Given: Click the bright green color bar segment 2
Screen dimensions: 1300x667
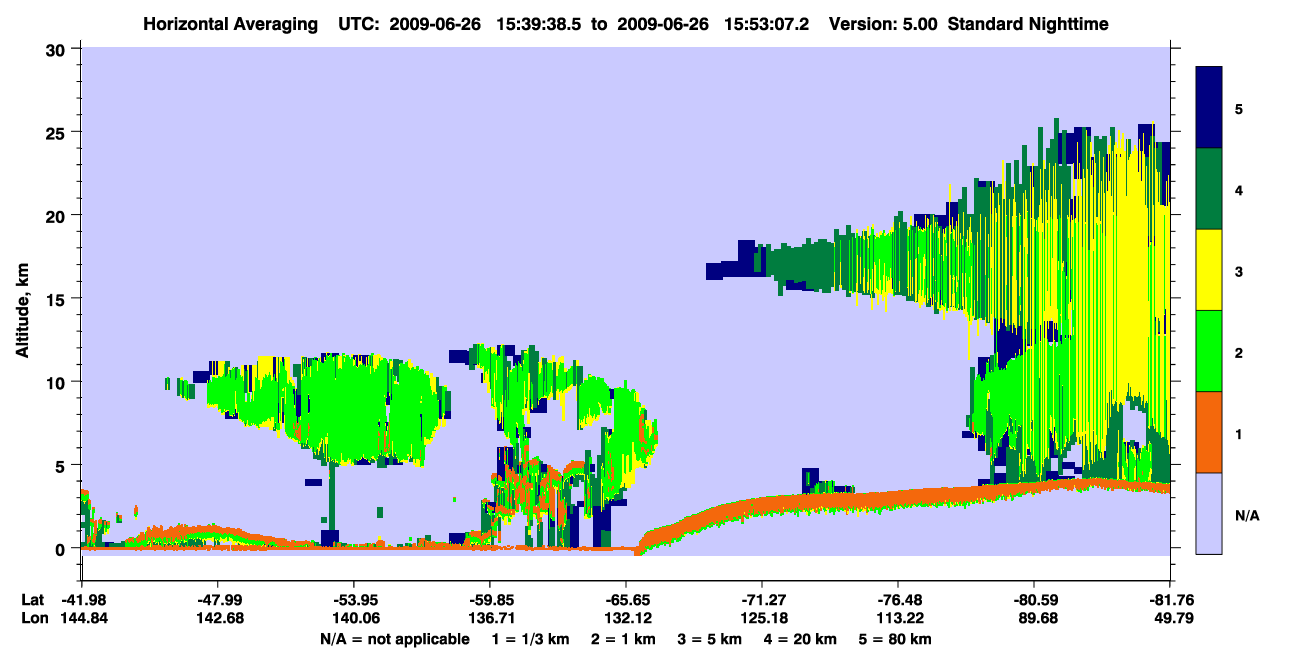Looking at the screenshot, I should point(1209,351).
